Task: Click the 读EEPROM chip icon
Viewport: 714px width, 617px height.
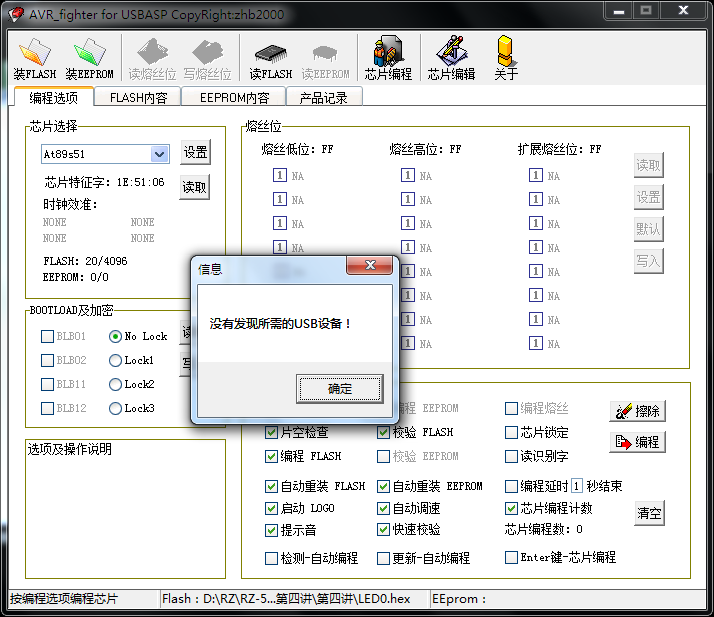Action: click(325, 59)
